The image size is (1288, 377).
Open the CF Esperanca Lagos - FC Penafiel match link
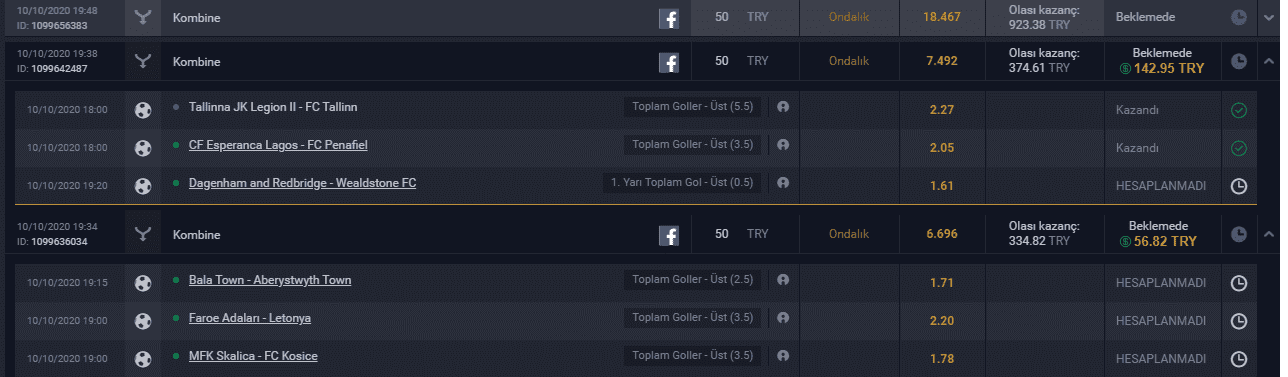click(x=278, y=145)
